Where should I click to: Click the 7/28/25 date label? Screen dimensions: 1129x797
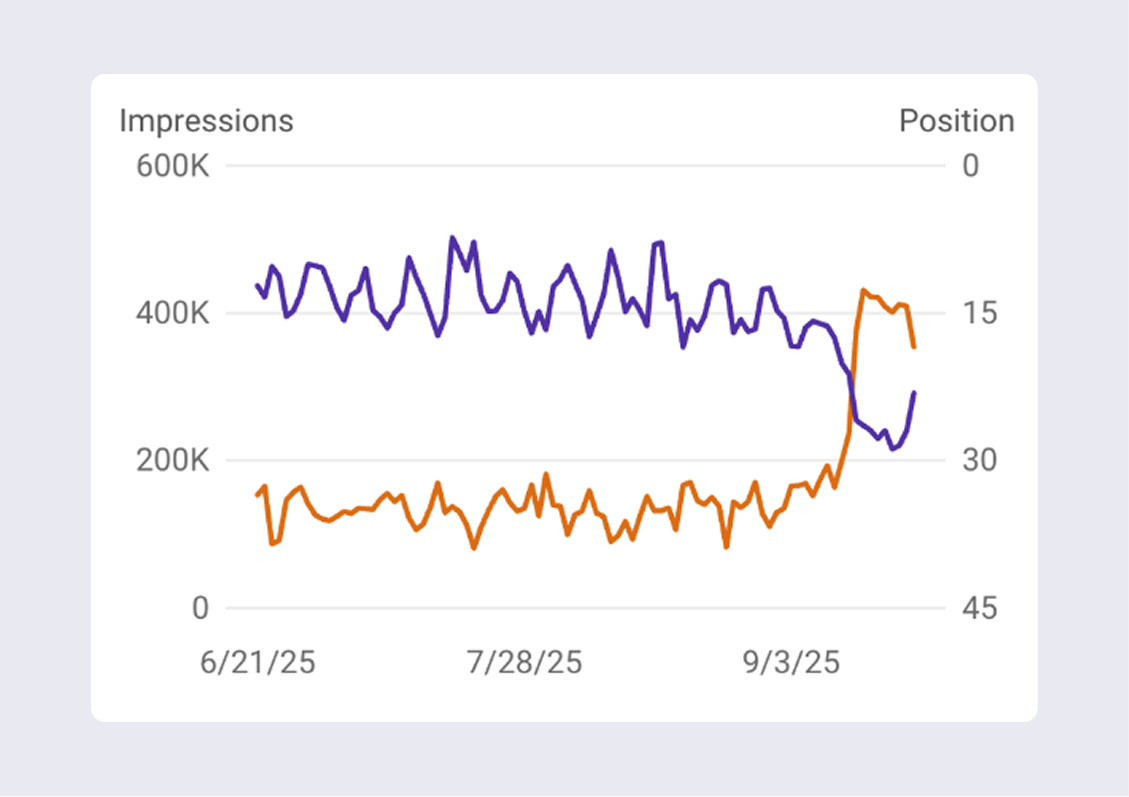click(524, 662)
